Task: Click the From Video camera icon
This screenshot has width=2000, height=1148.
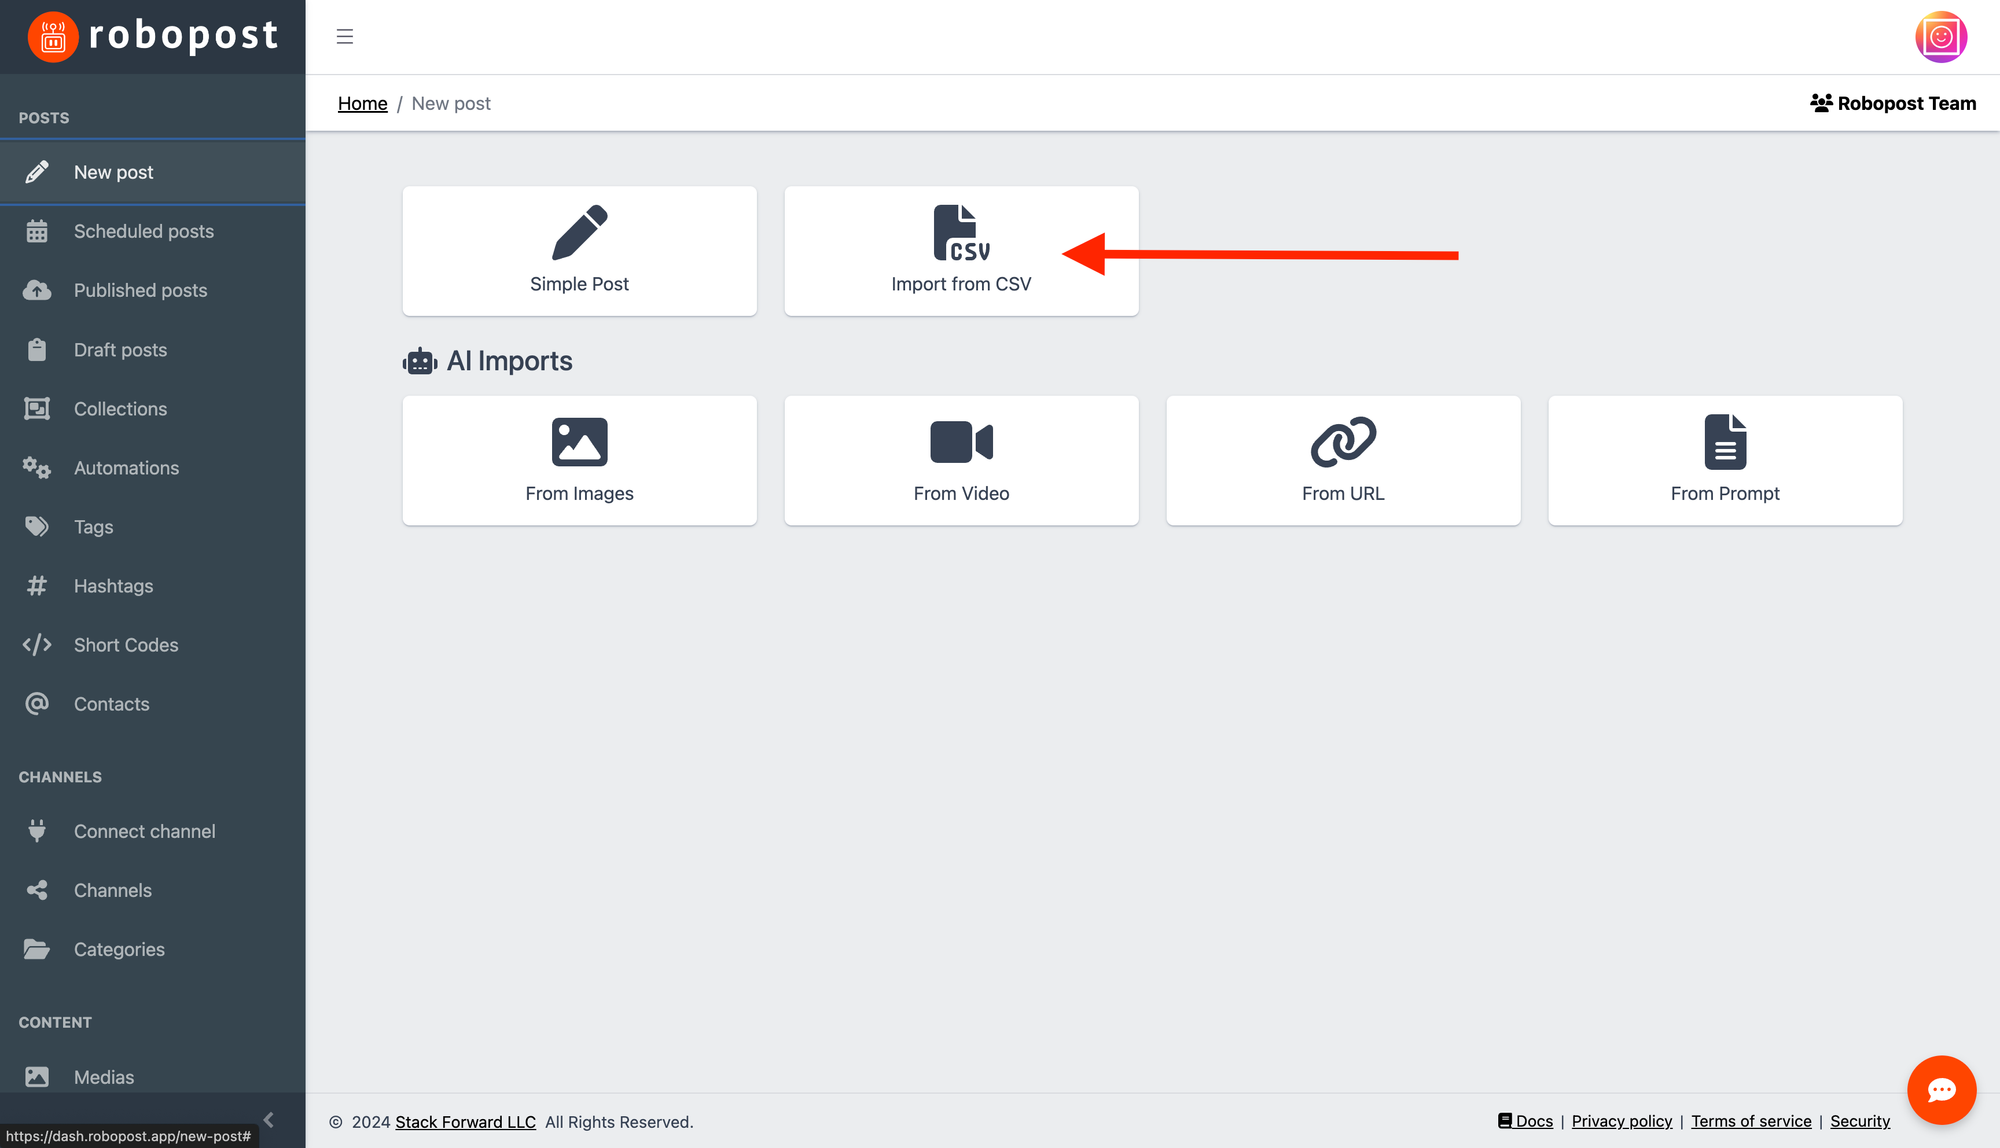Action: [x=961, y=442]
